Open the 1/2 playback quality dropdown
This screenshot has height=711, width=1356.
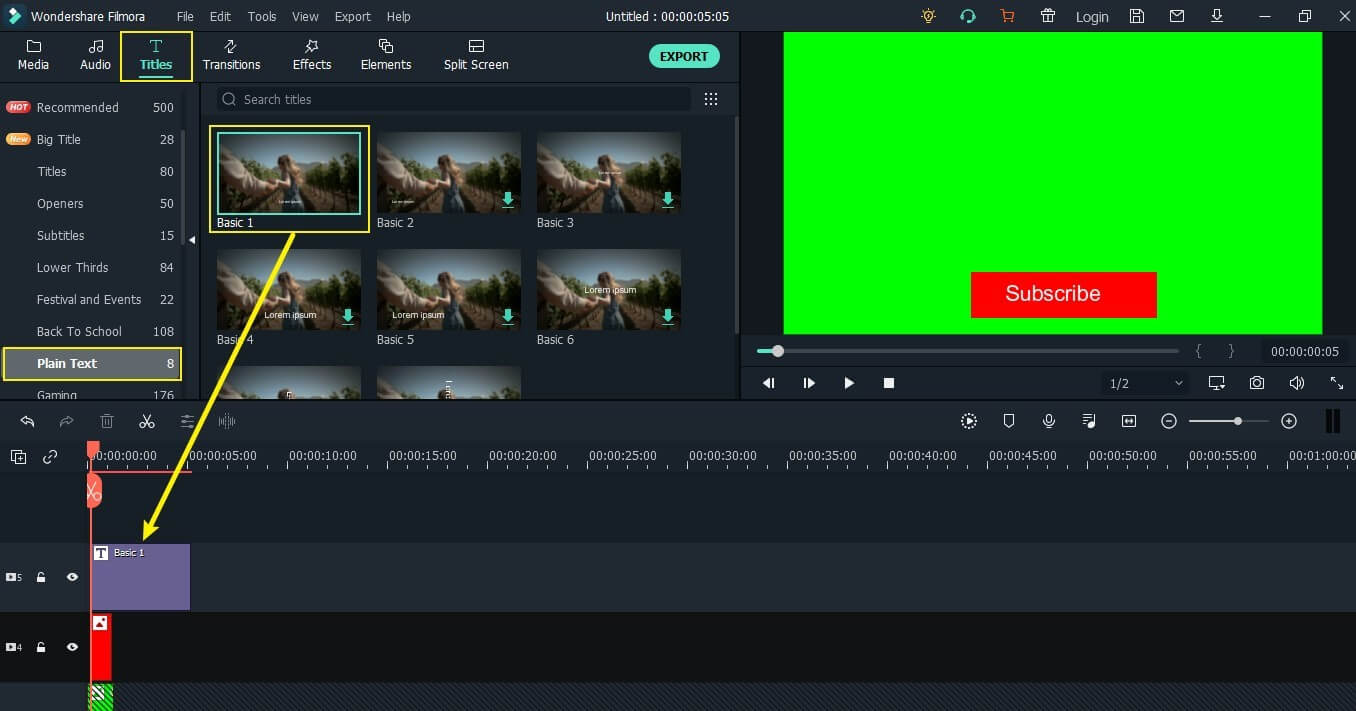tap(1146, 383)
